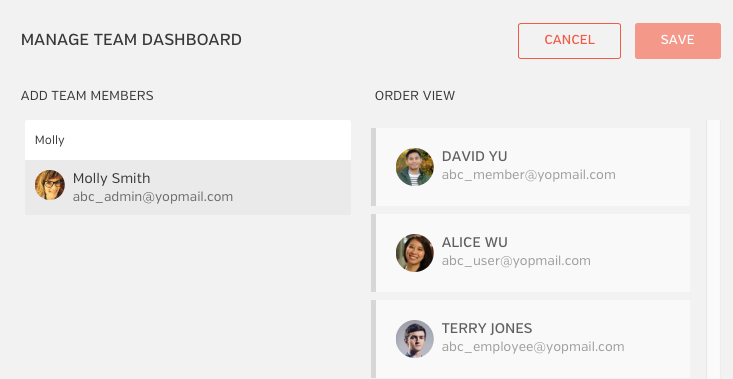The height and width of the screenshot is (379, 733).
Task: Click the abc_user@yopmail.com email text
Action: (516, 261)
